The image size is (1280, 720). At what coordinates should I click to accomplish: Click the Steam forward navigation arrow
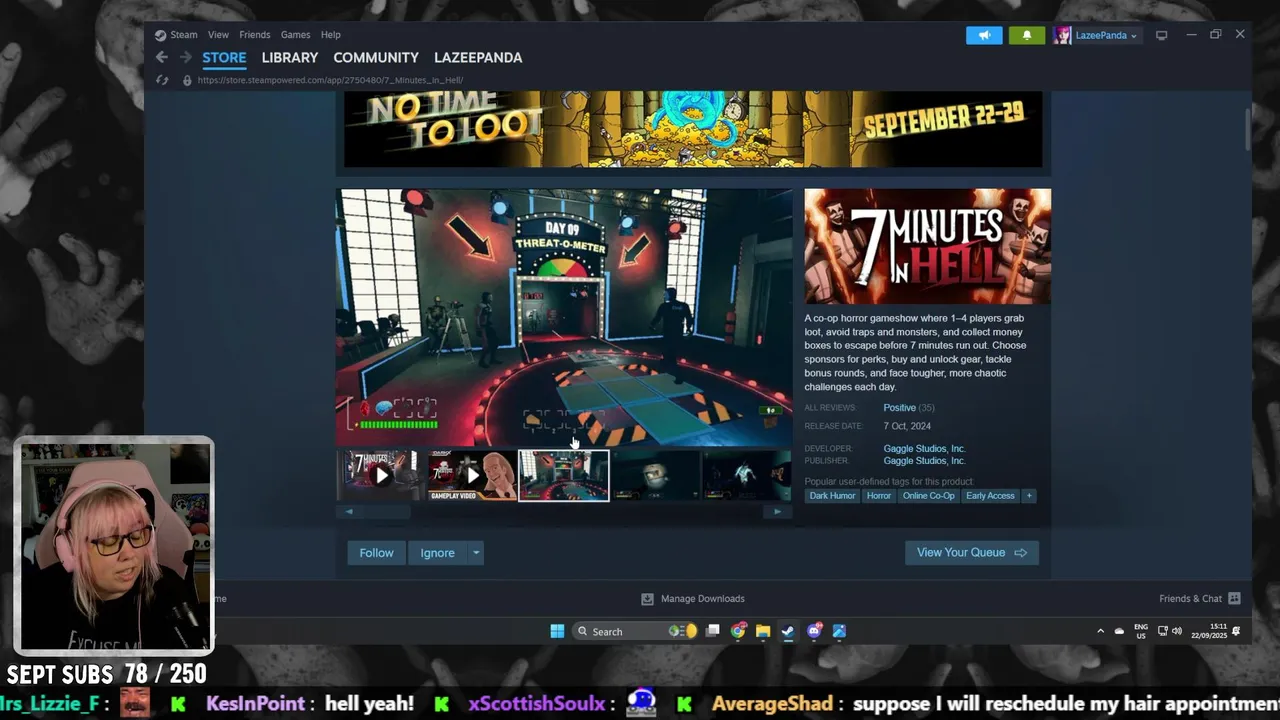click(x=185, y=58)
